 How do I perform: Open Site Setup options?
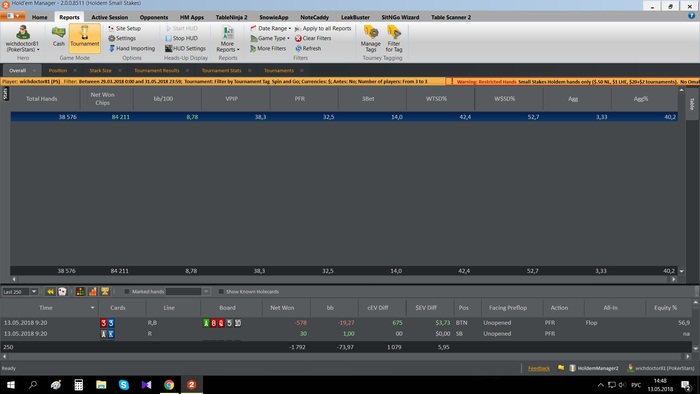coord(125,28)
